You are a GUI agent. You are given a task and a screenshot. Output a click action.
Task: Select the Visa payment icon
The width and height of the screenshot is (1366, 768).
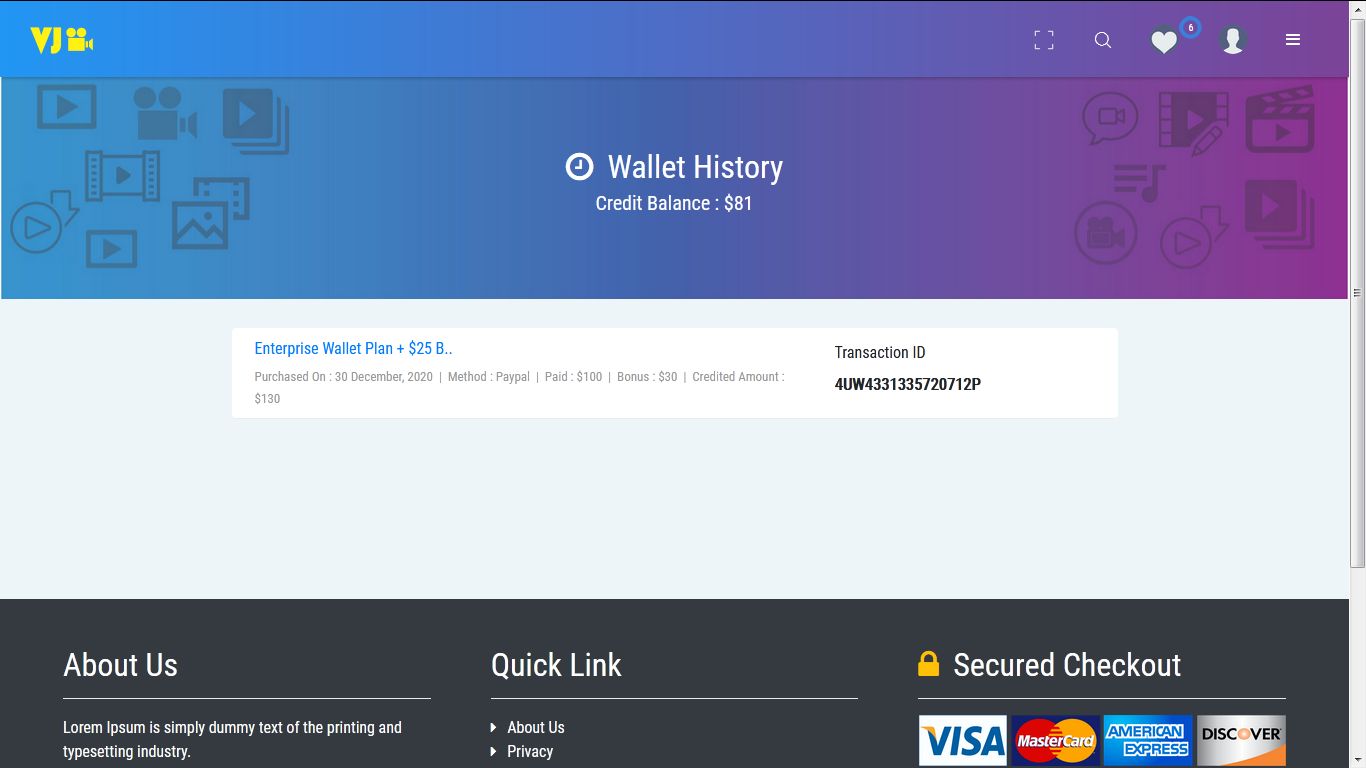click(962, 740)
